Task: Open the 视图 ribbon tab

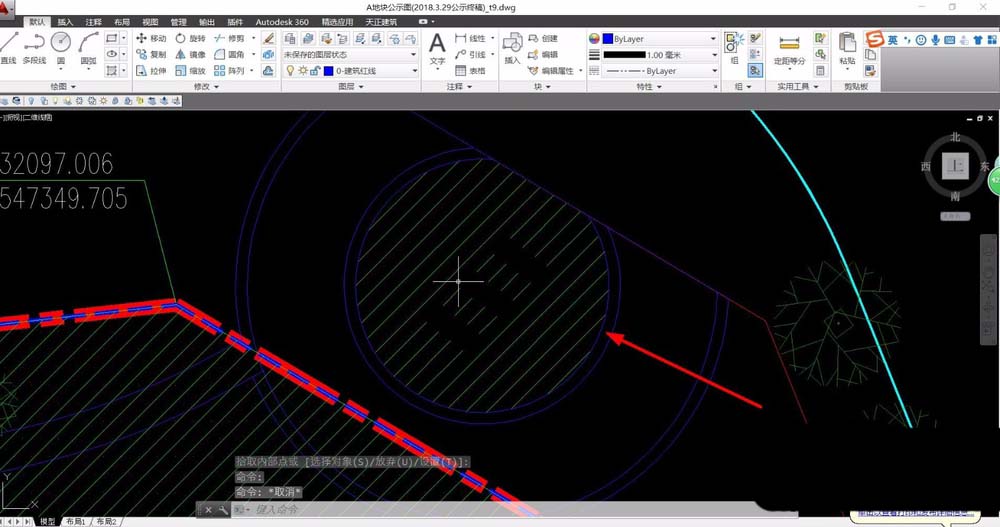Action: (150, 22)
